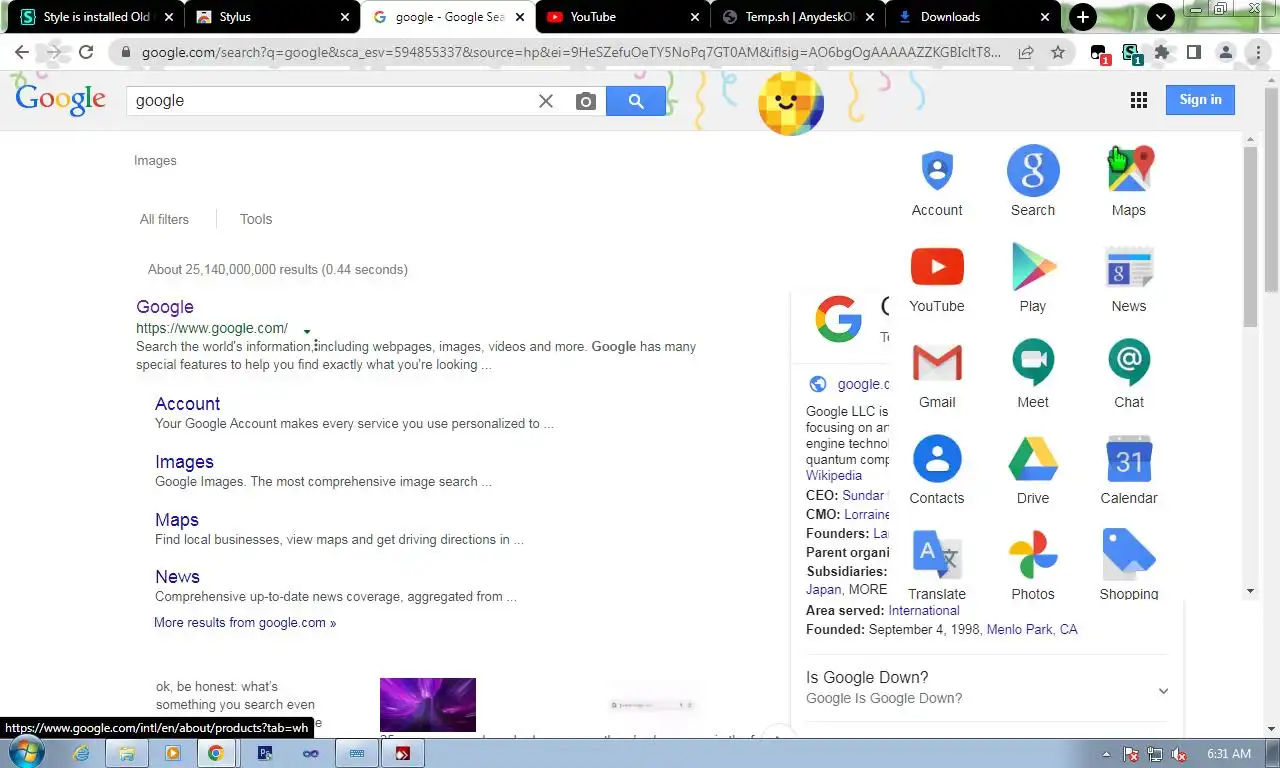Click the purple image thumbnail

click(x=428, y=705)
